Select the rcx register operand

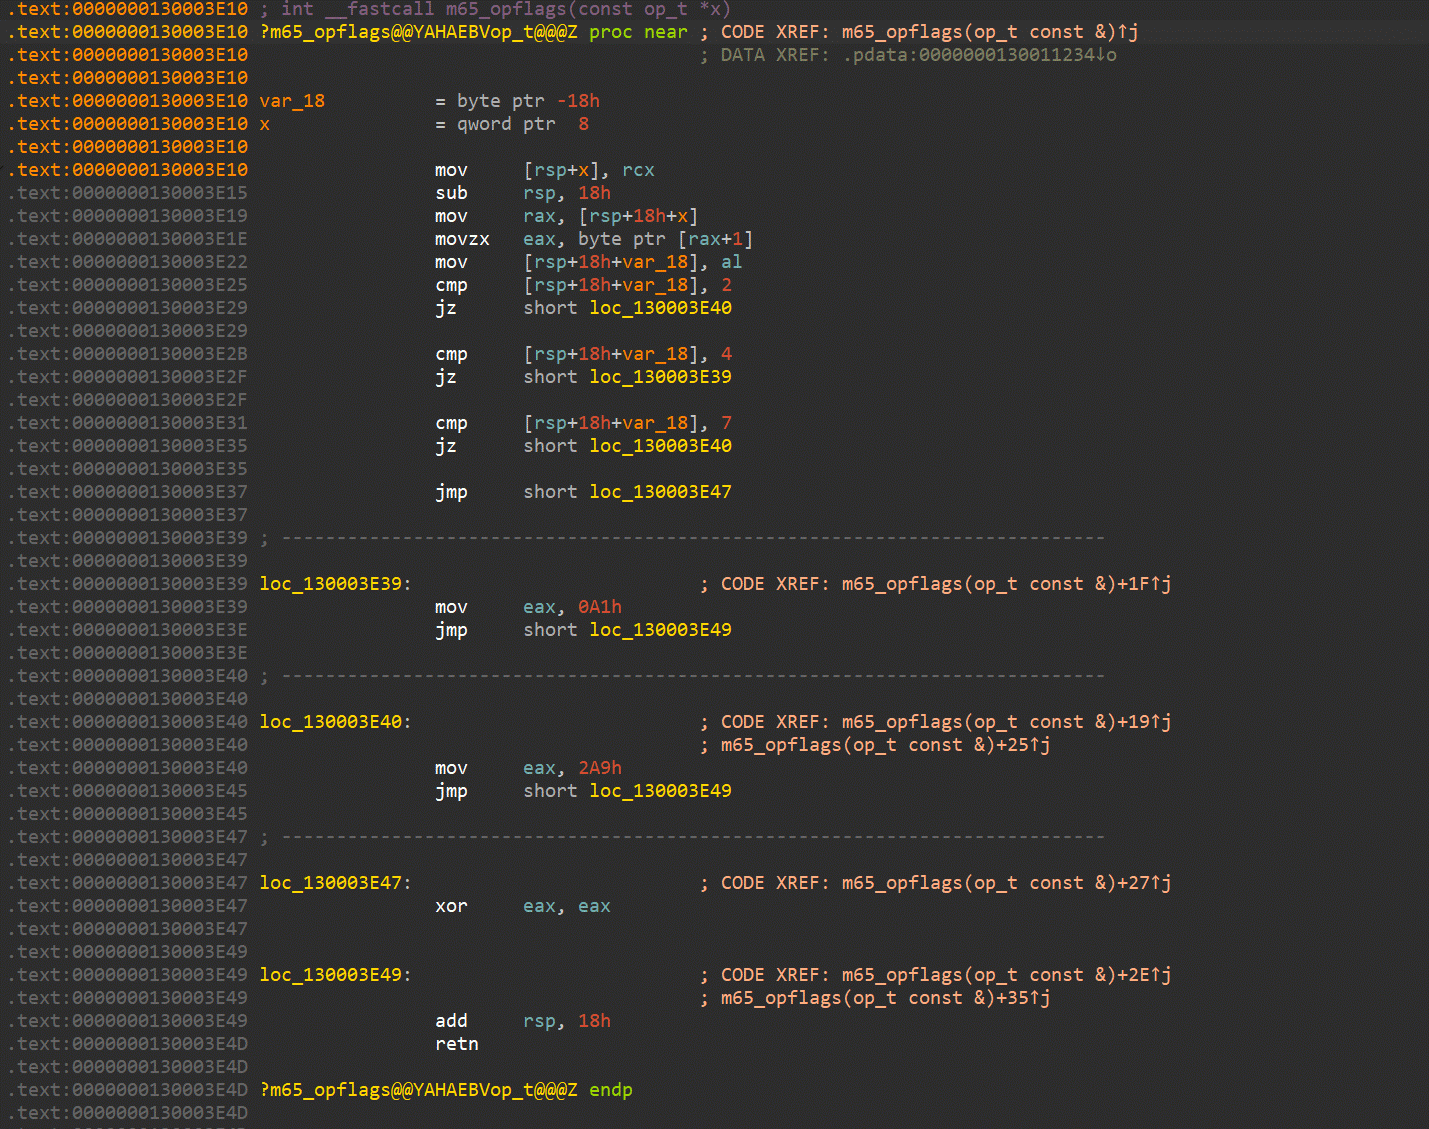coord(638,170)
